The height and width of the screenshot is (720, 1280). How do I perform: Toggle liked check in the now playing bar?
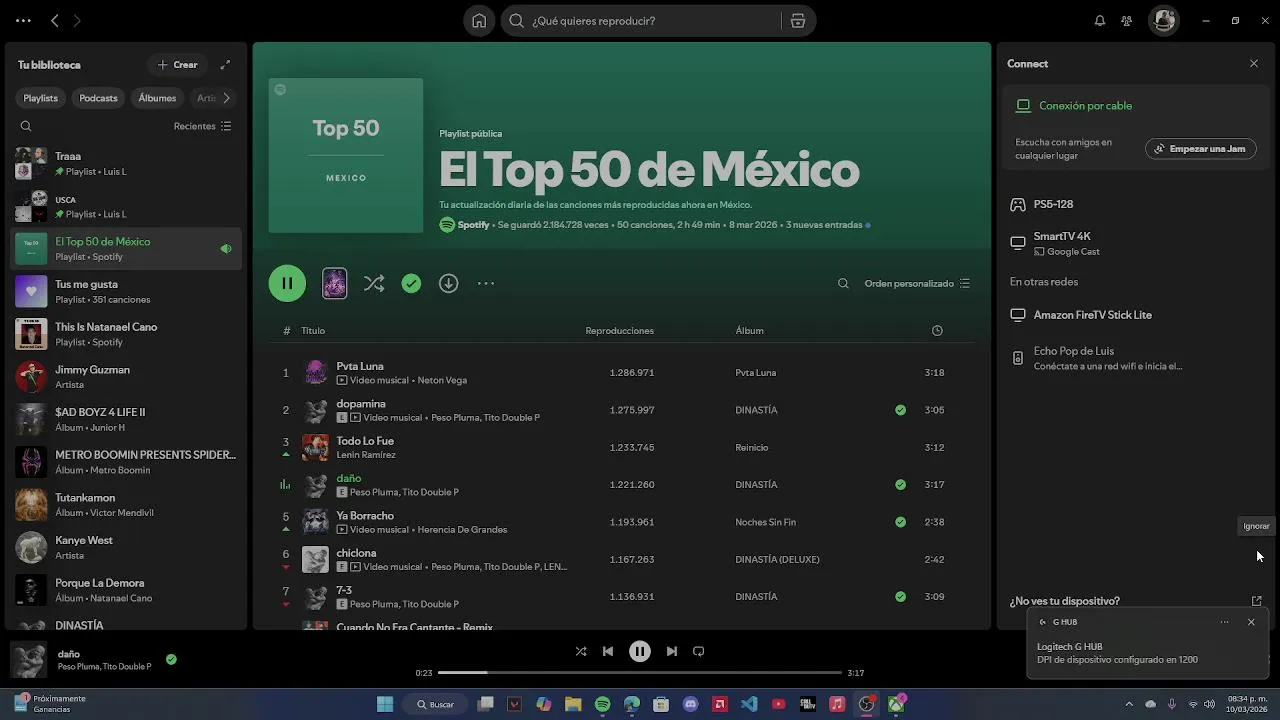tap(171, 660)
